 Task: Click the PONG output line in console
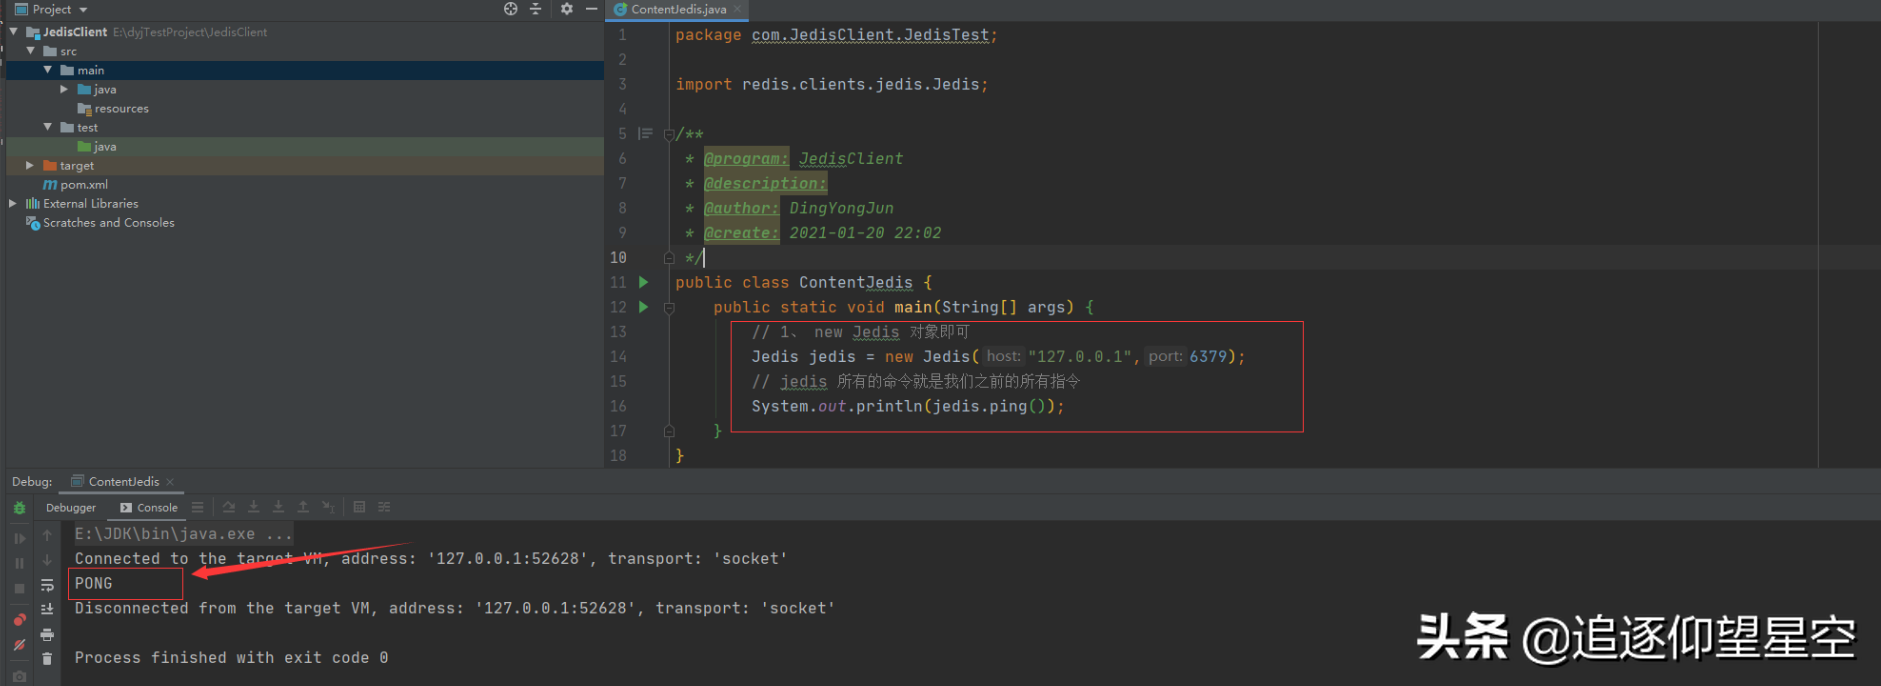93,583
